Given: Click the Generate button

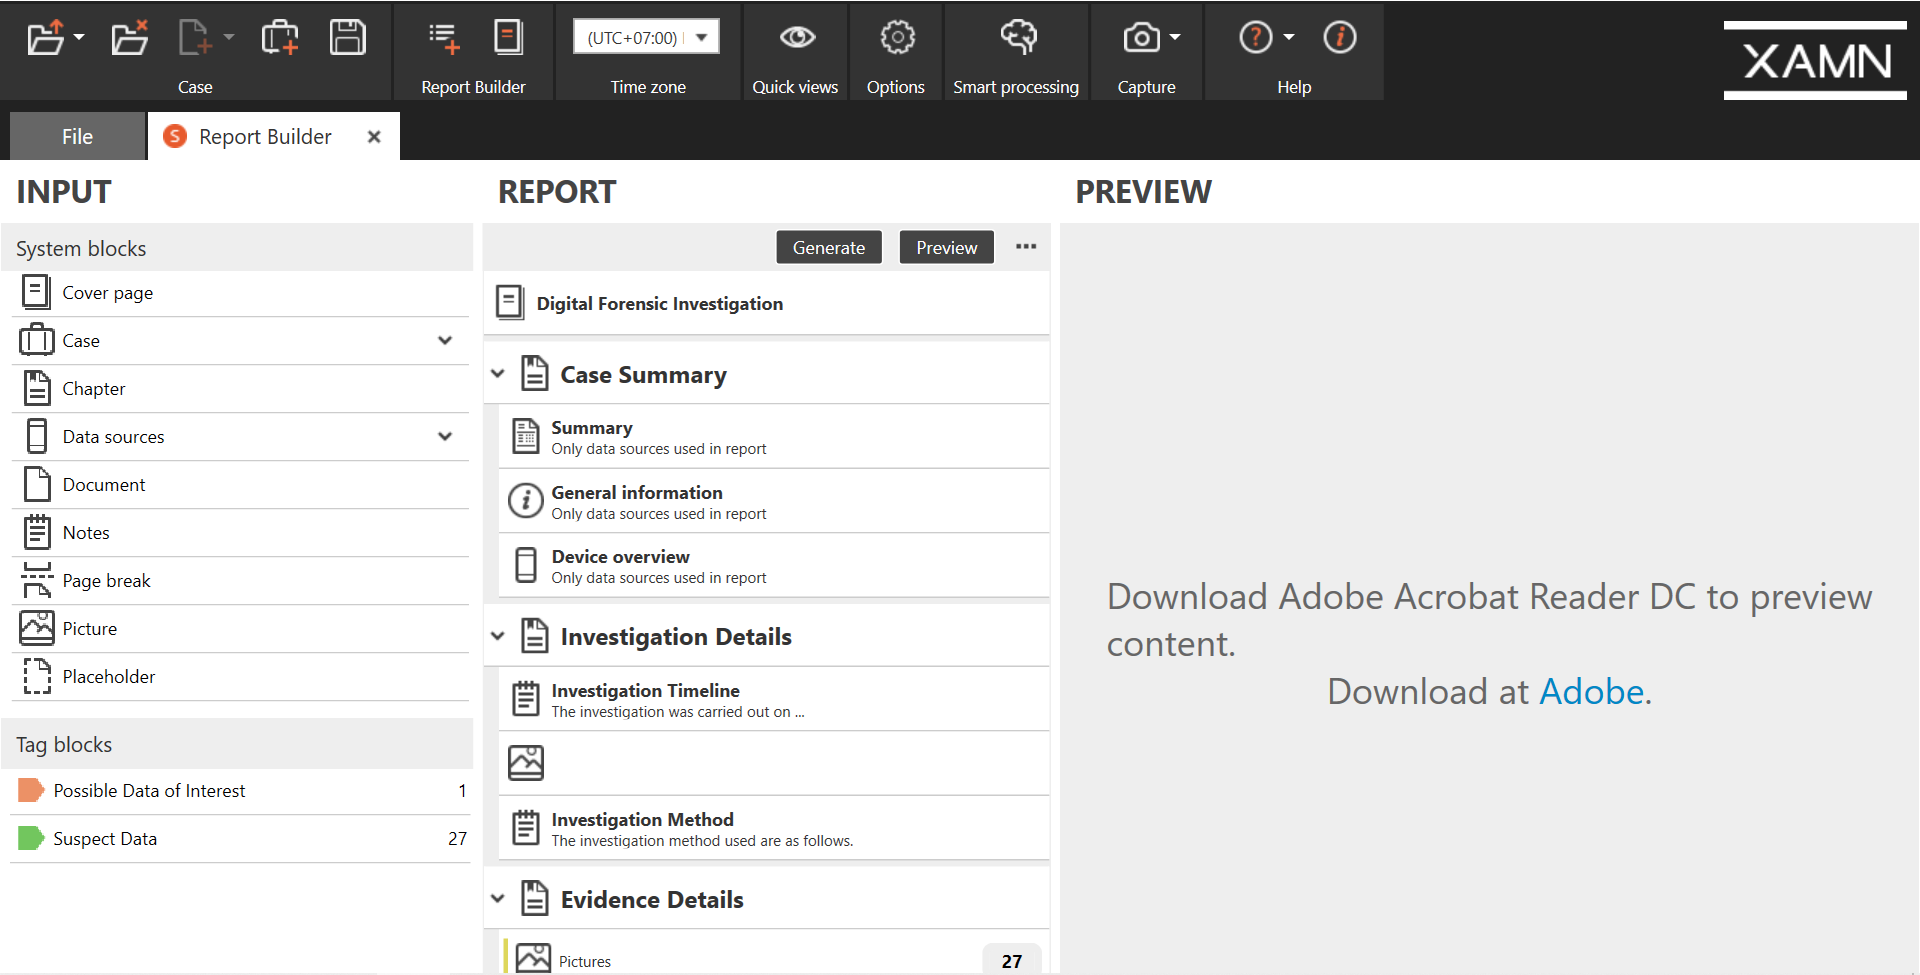Looking at the screenshot, I should 829,248.
